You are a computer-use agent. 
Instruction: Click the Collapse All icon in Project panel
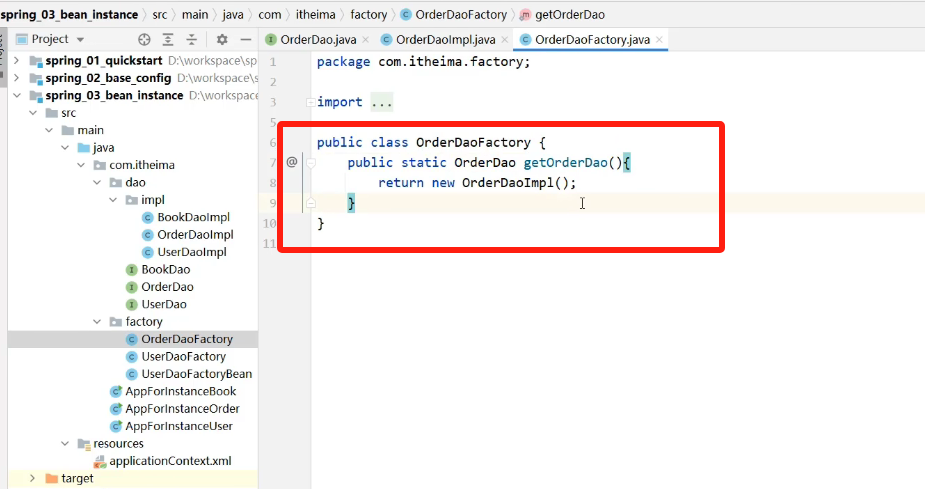click(x=192, y=40)
